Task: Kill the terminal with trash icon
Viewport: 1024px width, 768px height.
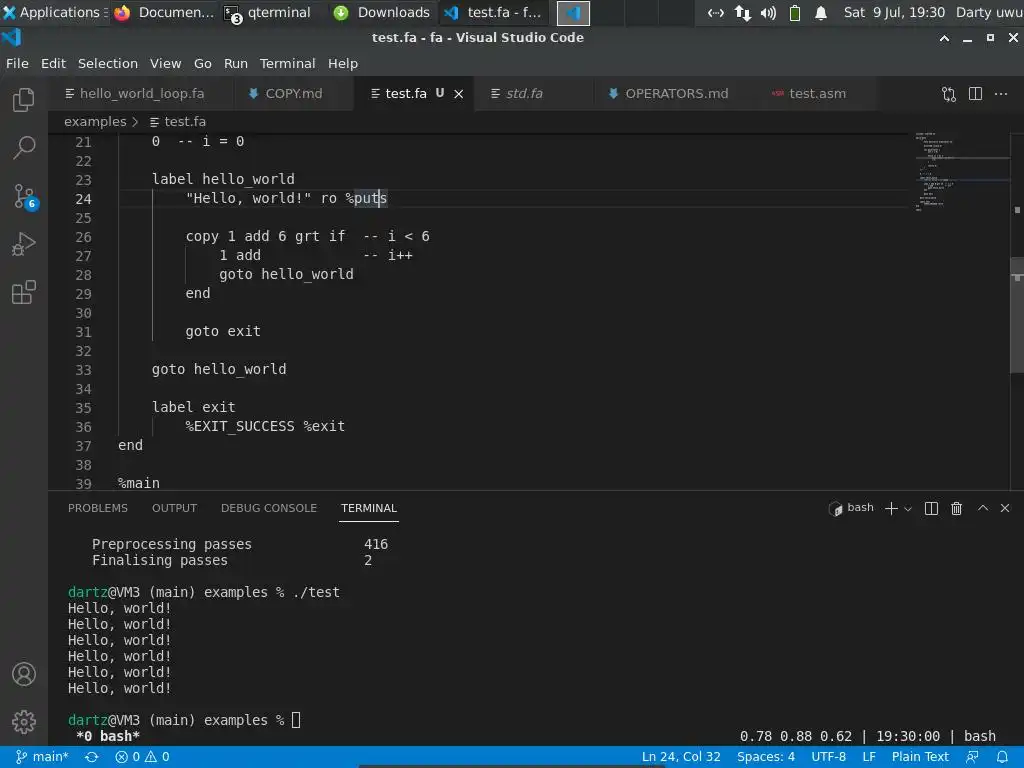Action: point(956,508)
